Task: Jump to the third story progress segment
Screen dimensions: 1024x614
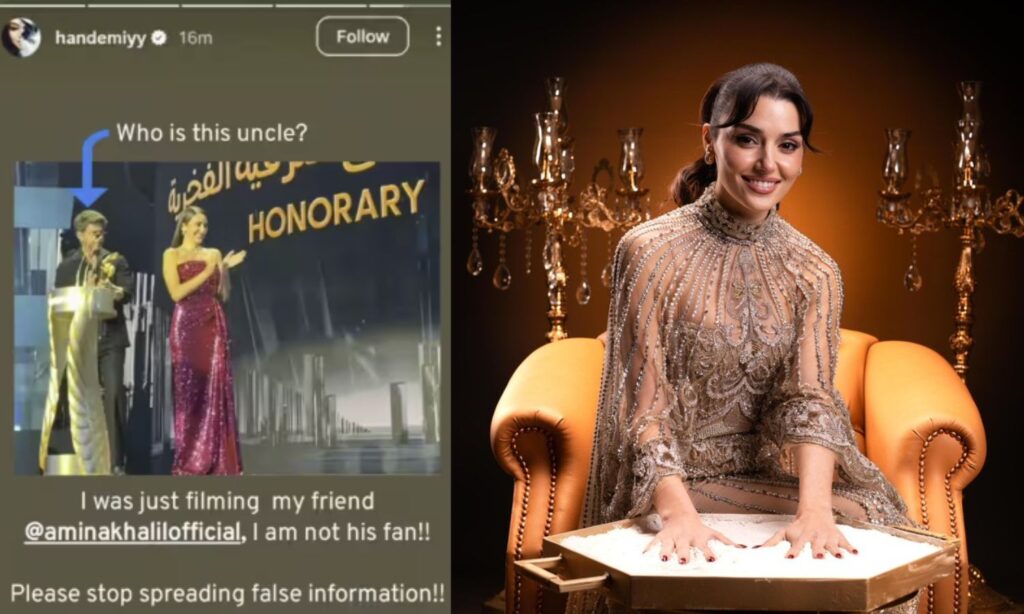Action: (x=227, y=5)
